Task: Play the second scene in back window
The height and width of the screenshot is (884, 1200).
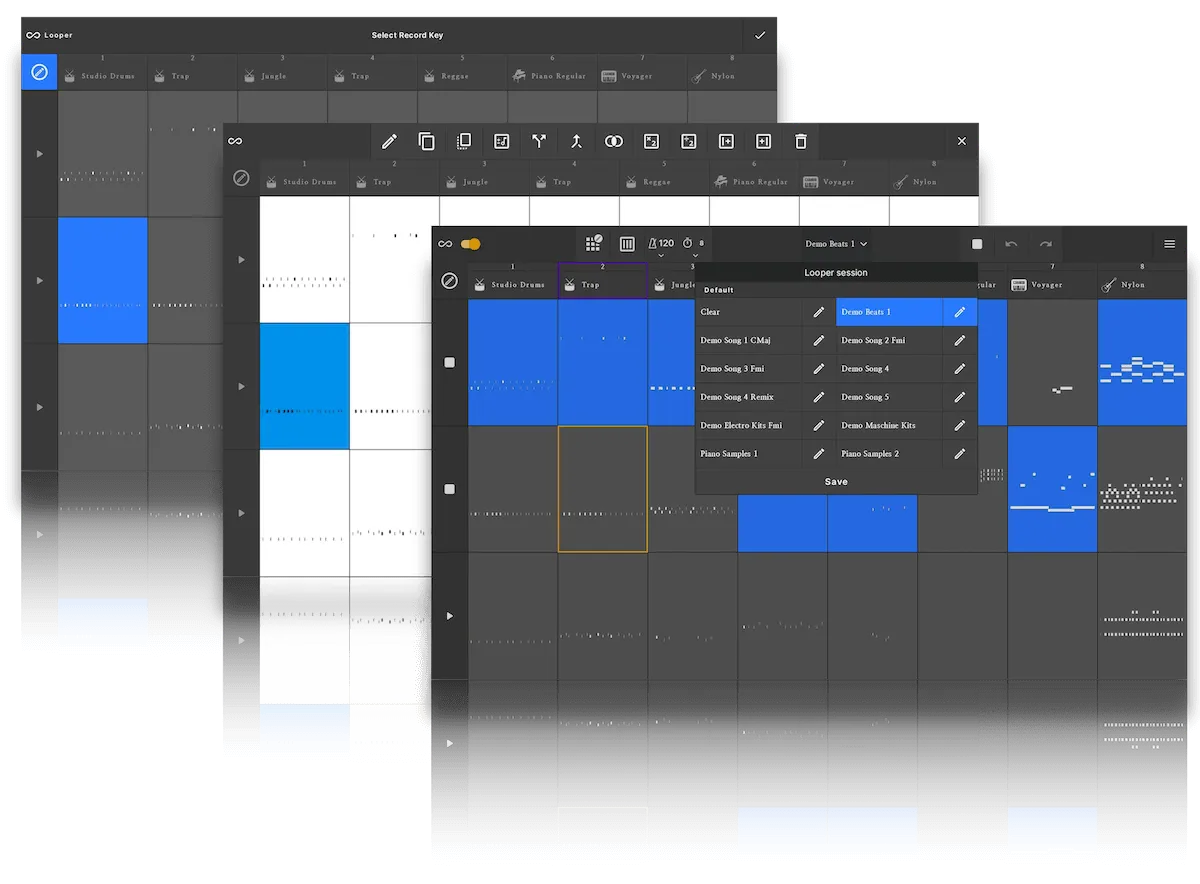Action: [40, 281]
